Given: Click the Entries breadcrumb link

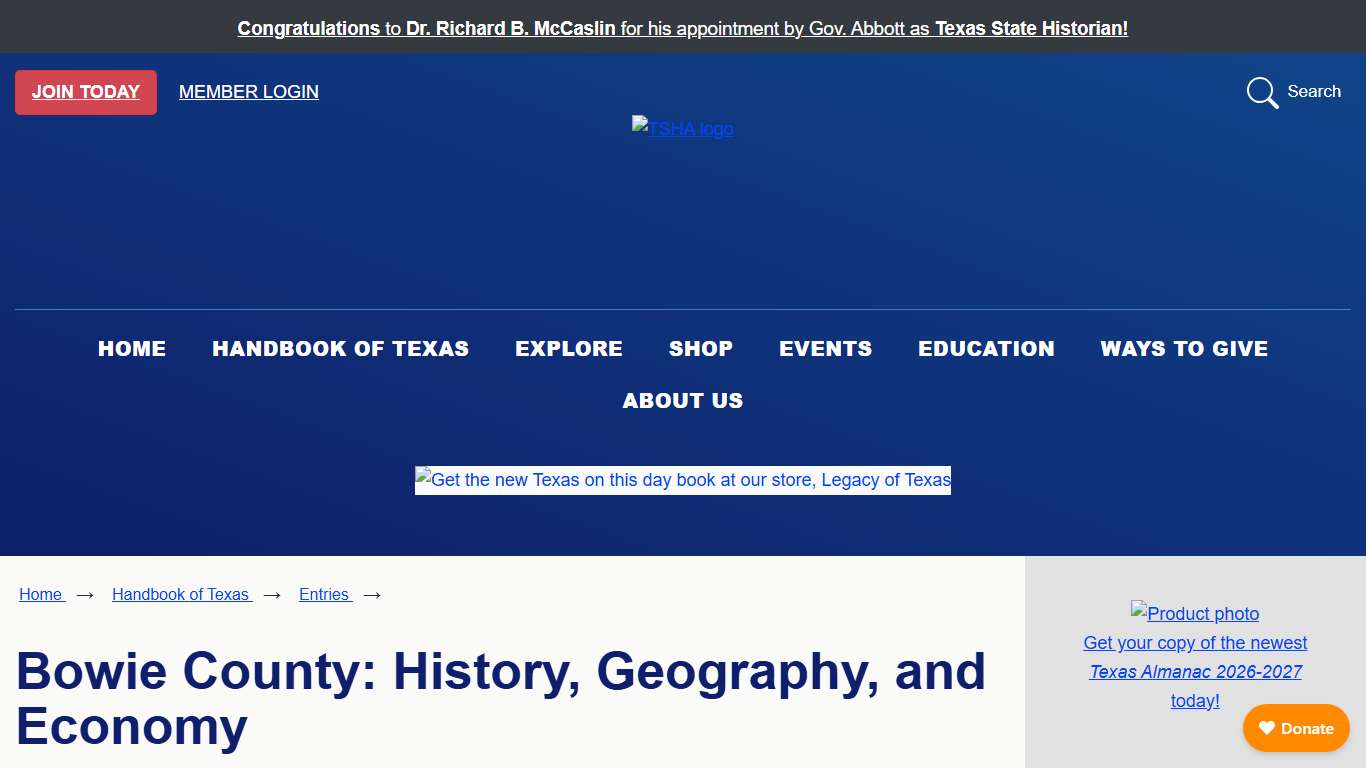Looking at the screenshot, I should coord(324,594).
